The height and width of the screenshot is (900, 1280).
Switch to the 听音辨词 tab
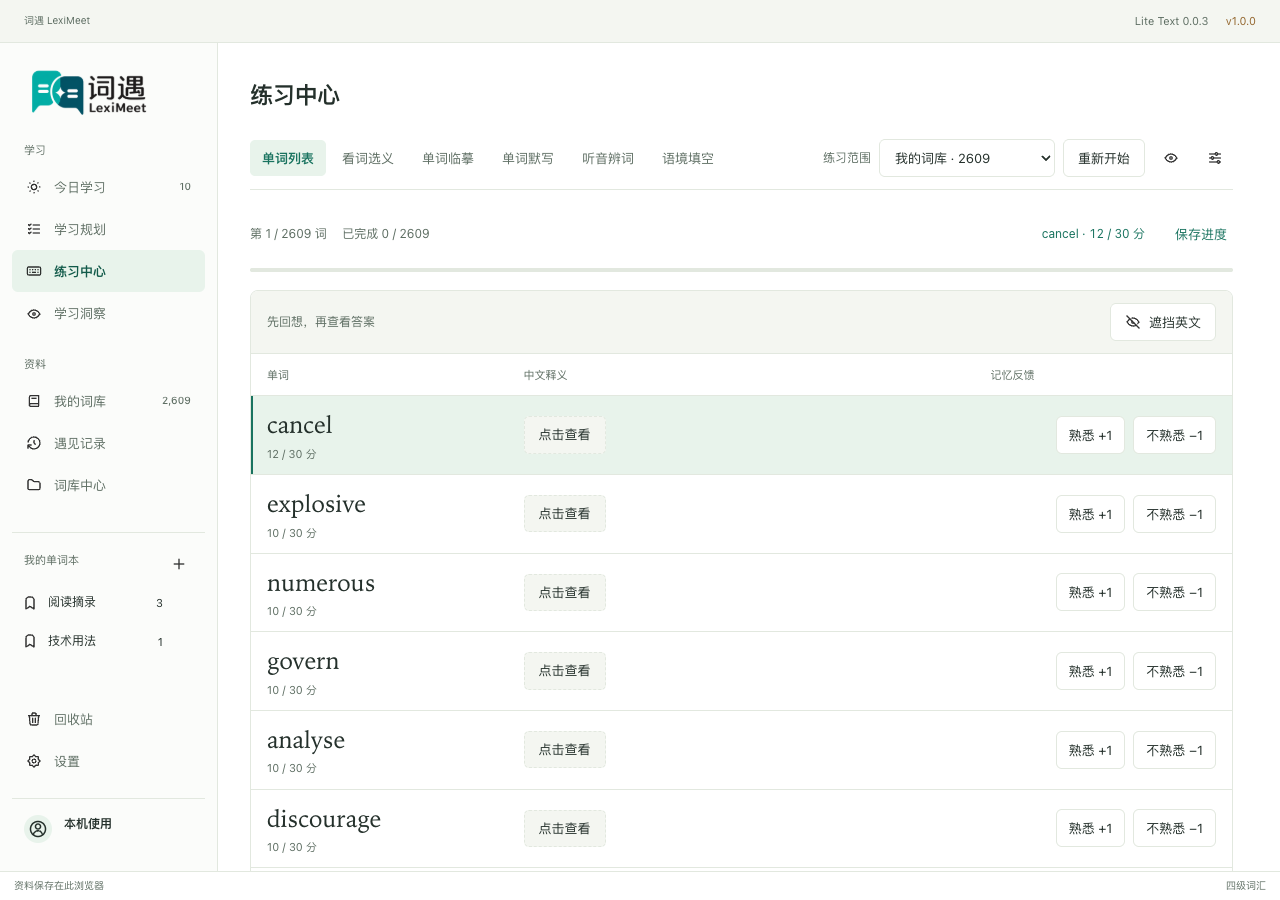(608, 158)
